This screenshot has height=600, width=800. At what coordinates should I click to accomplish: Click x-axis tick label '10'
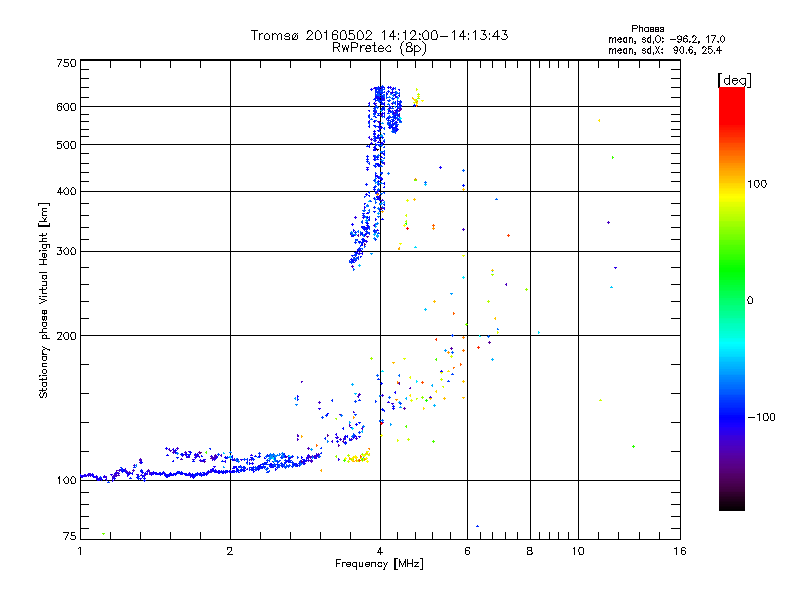[578, 551]
